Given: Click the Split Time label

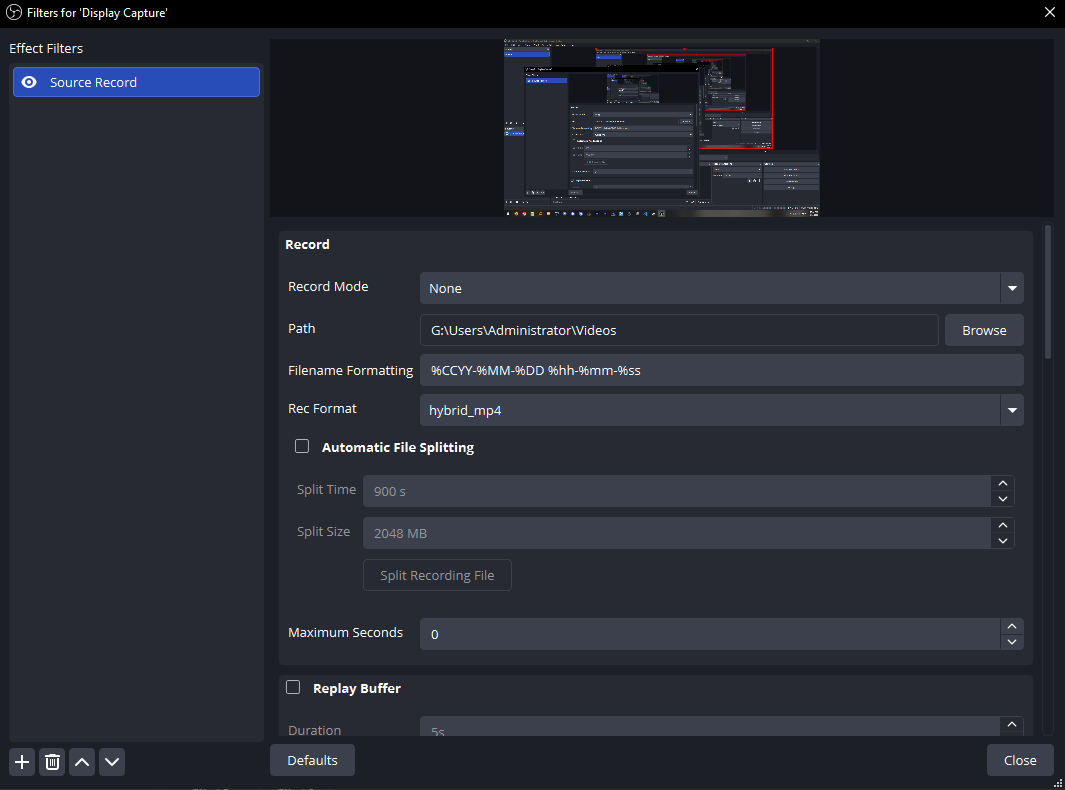Looking at the screenshot, I should click(x=326, y=489).
